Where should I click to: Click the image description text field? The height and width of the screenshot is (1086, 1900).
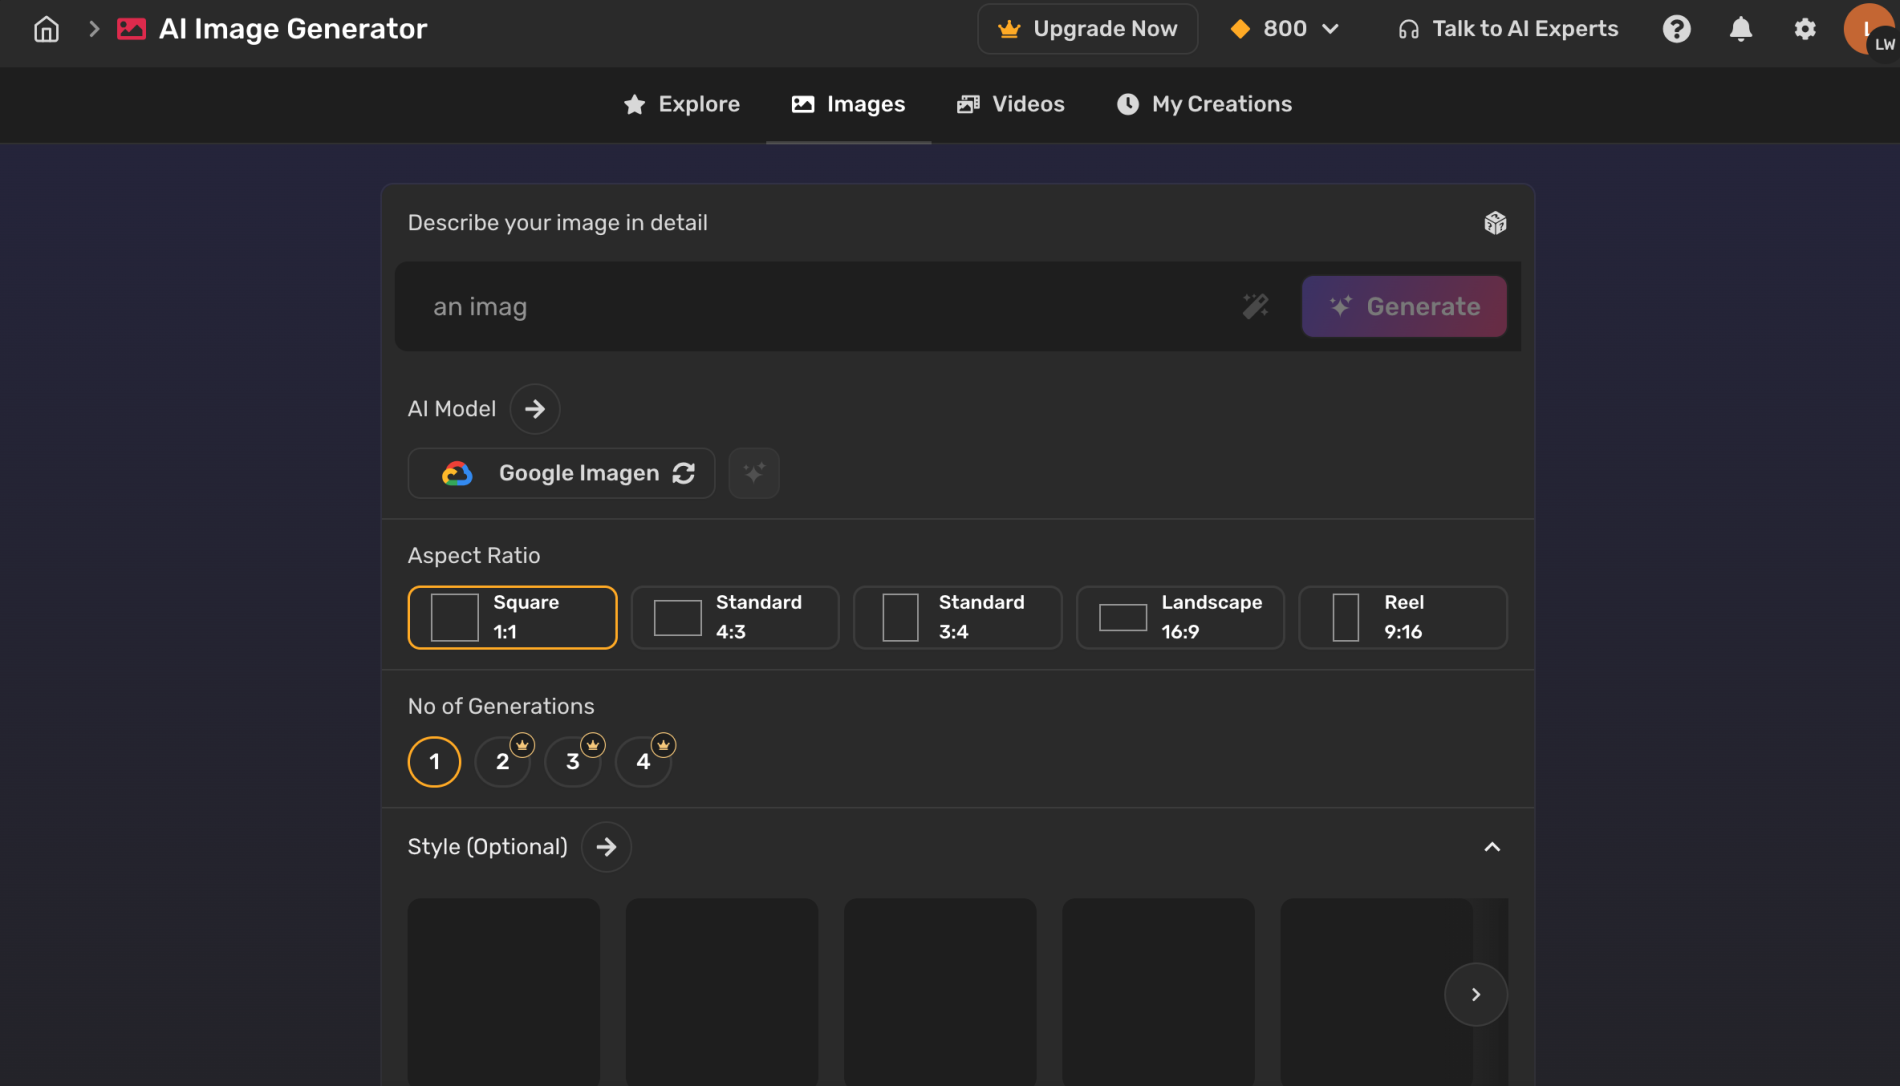pos(820,307)
